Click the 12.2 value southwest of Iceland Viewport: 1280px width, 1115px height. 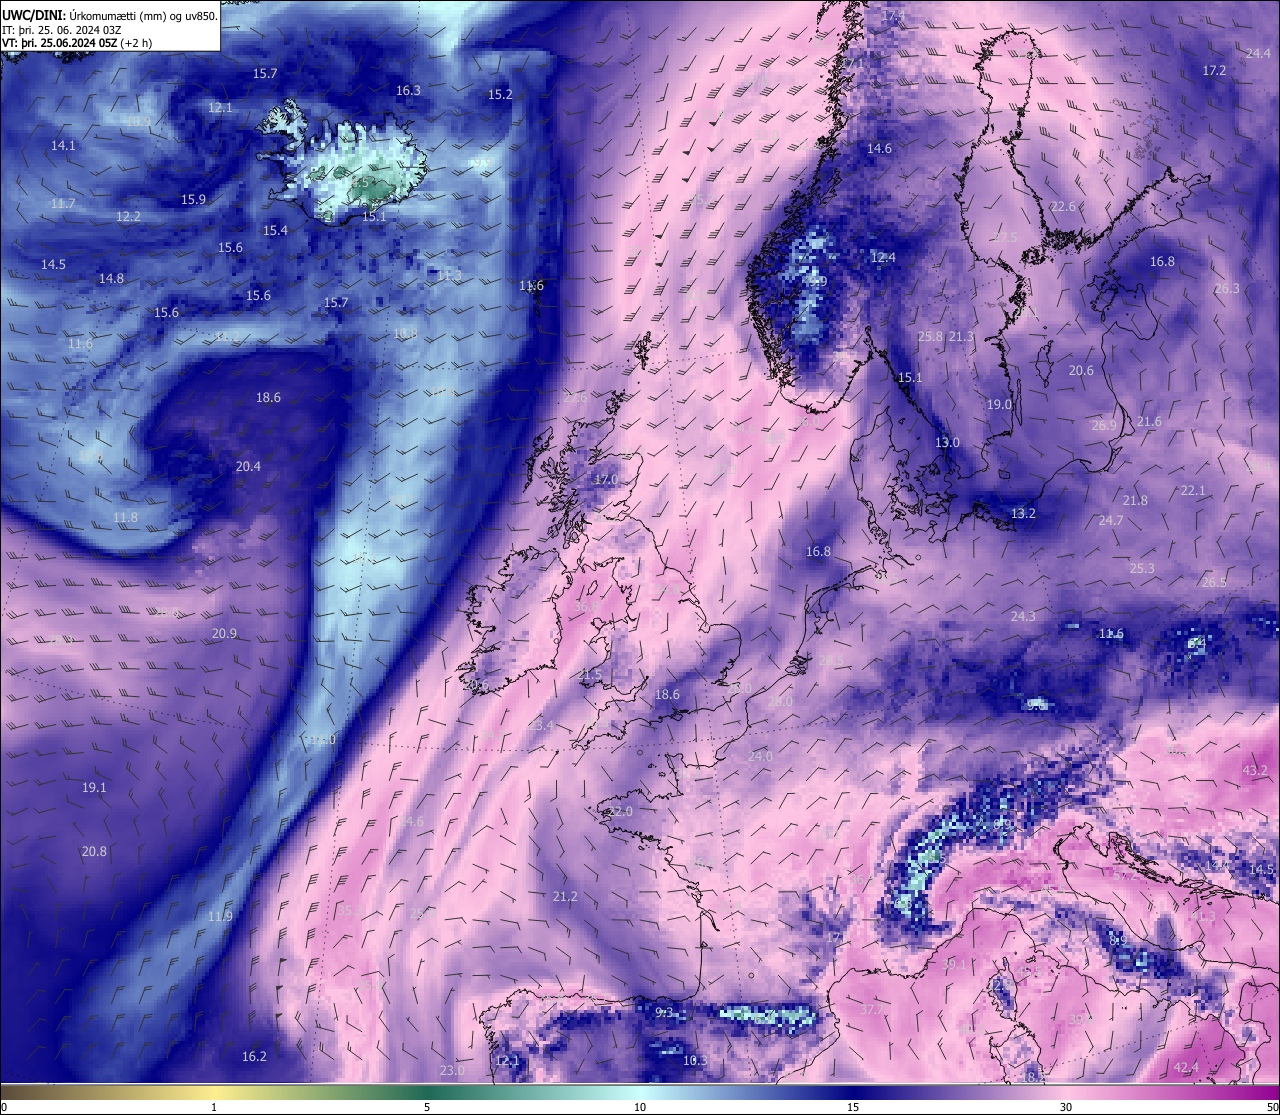128,217
